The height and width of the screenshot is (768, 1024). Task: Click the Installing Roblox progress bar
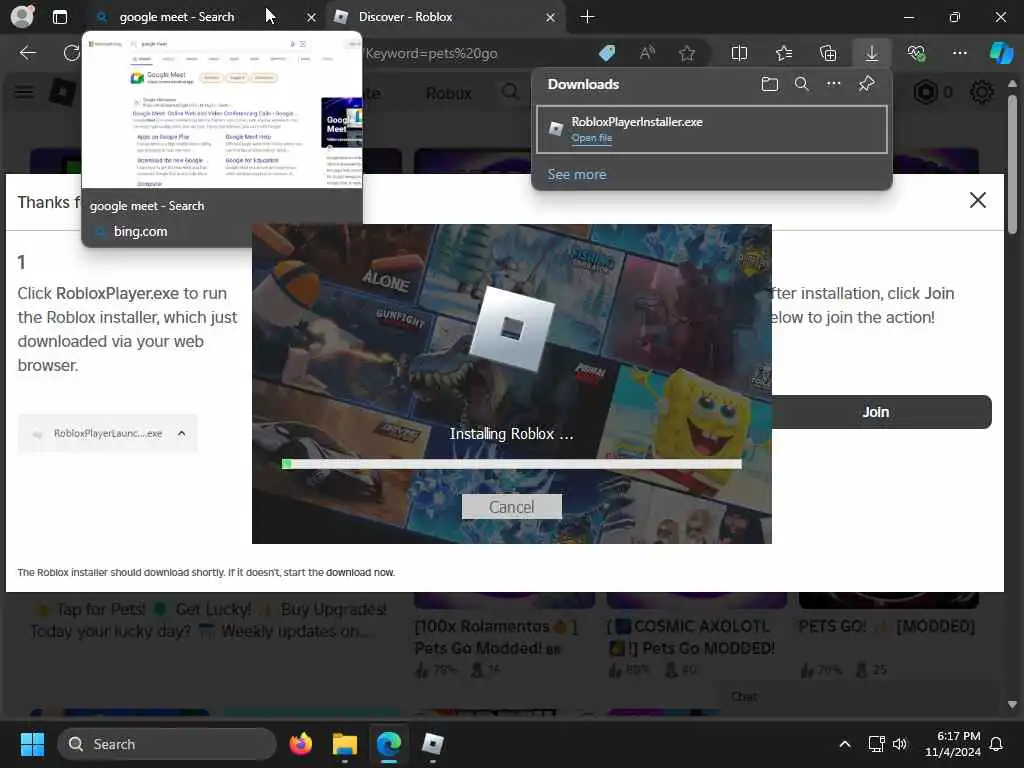point(511,464)
